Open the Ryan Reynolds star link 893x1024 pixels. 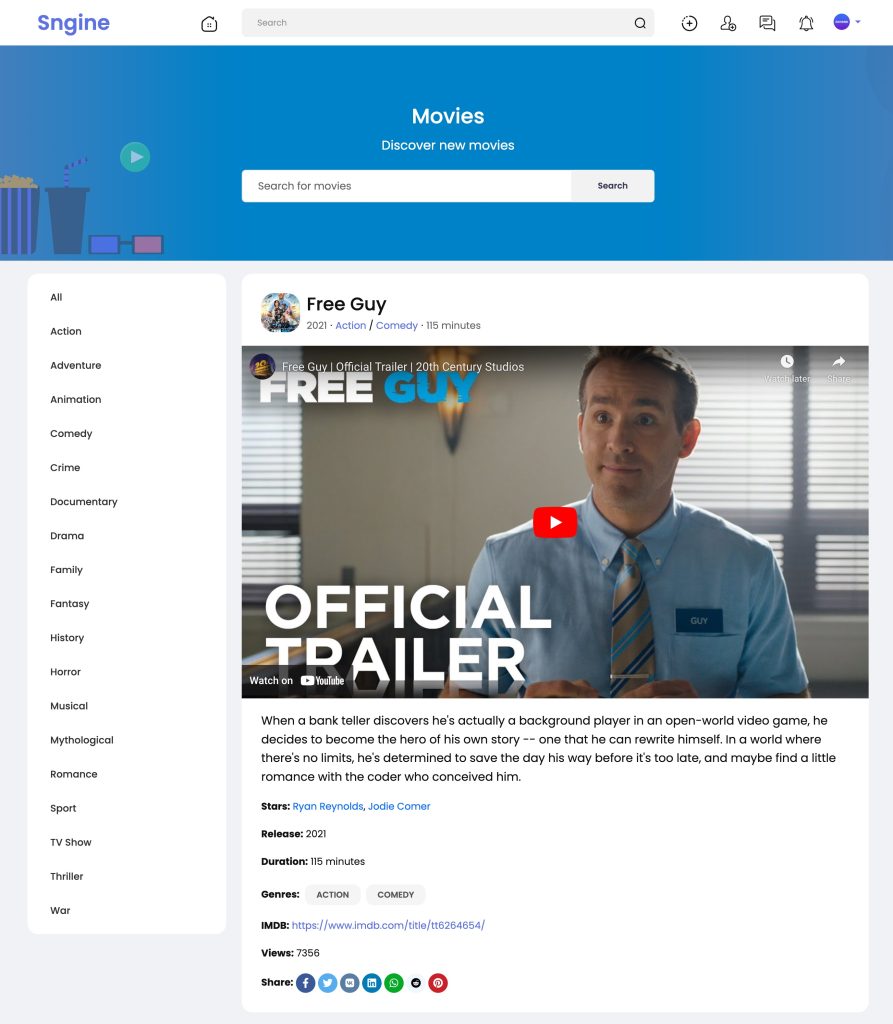(x=327, y=807)
